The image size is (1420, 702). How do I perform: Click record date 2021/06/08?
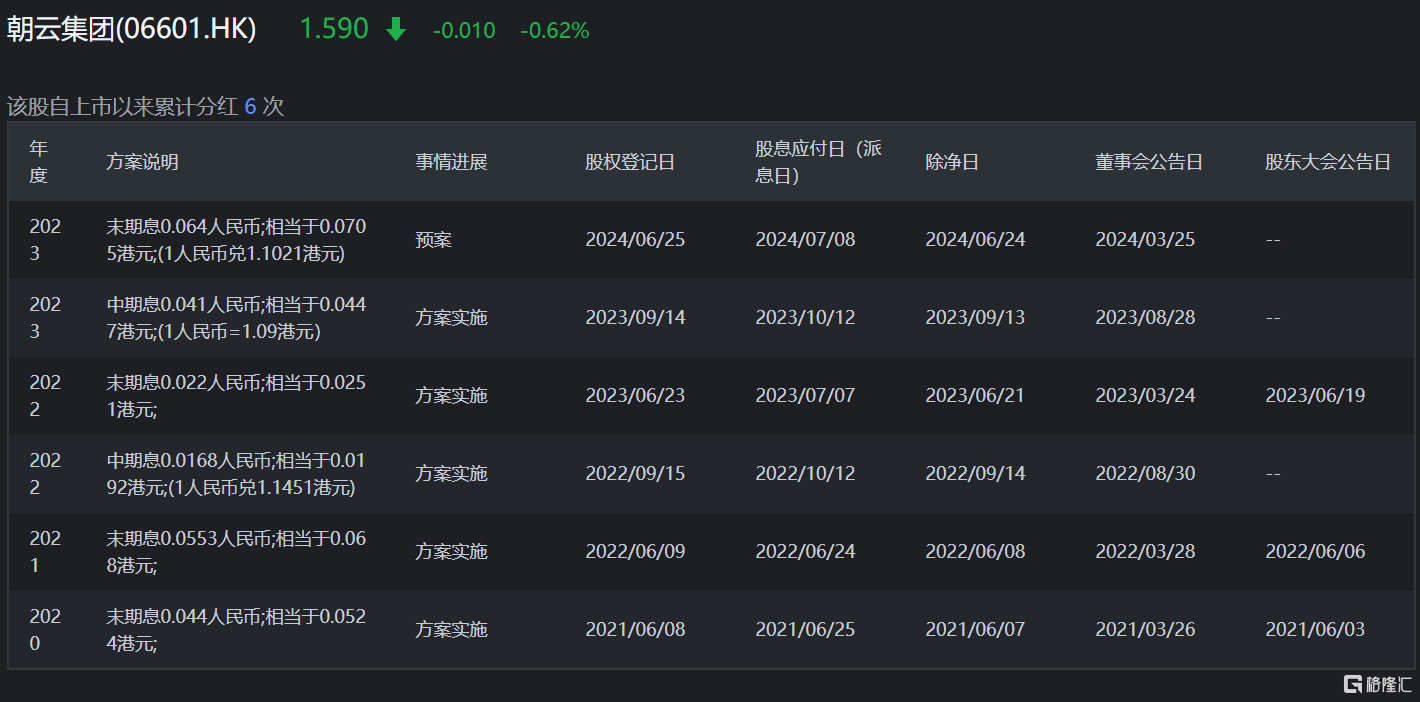635,630
